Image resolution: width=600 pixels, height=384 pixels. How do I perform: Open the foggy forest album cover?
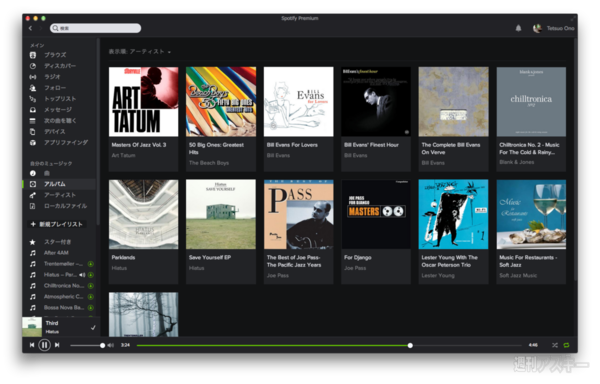click(143, 315)
